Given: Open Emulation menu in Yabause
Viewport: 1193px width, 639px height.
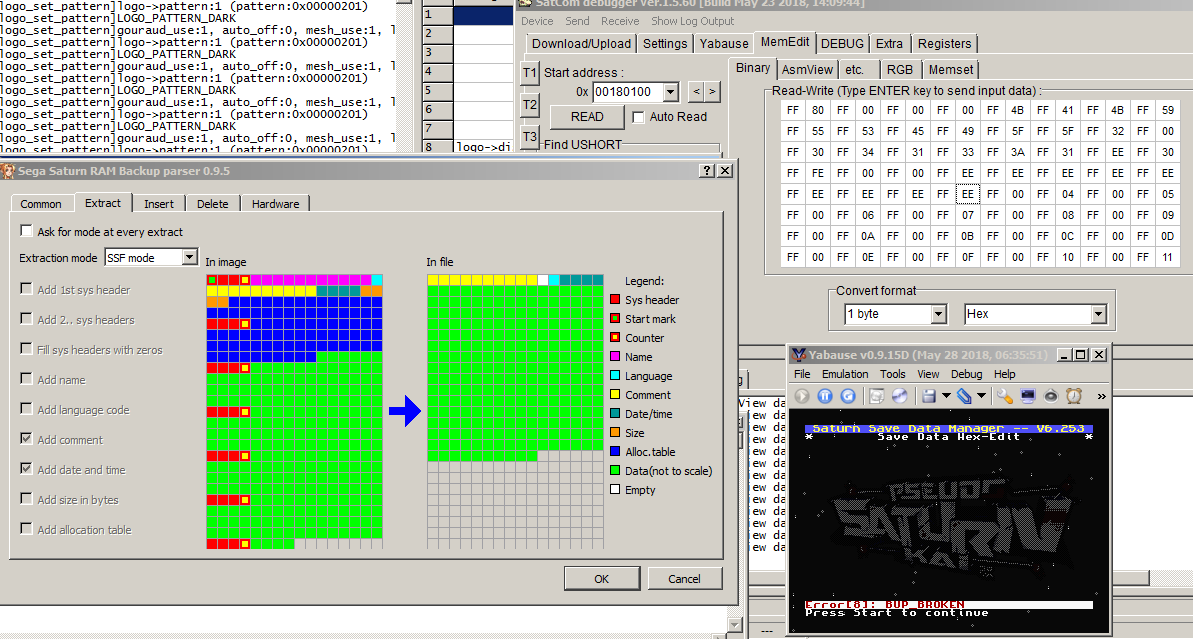Looking at the screenshot, I should [845, 374].
